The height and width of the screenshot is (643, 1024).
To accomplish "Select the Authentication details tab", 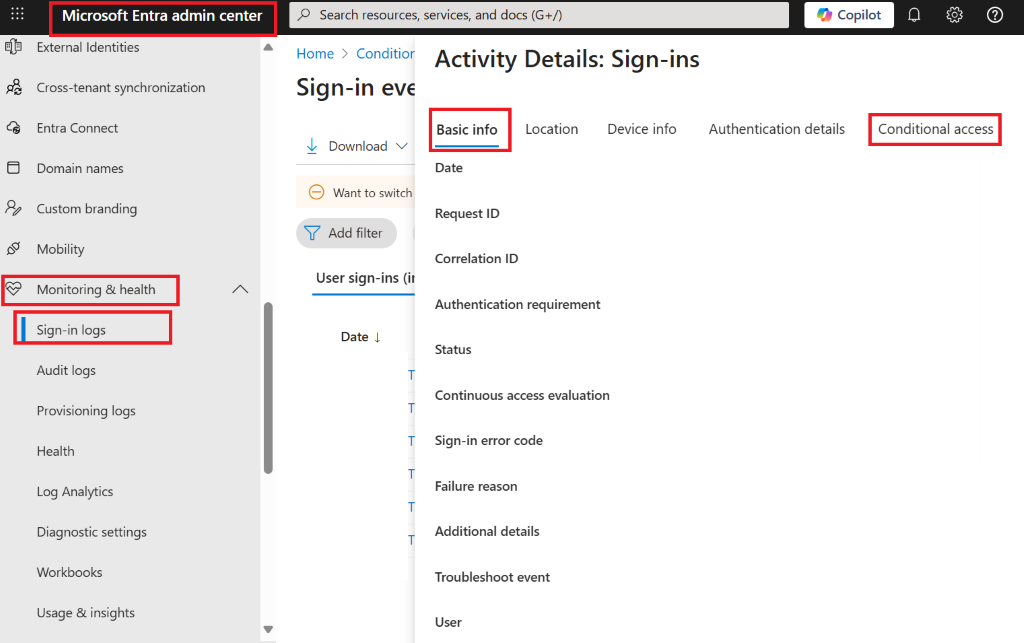I will pos(776,129).
